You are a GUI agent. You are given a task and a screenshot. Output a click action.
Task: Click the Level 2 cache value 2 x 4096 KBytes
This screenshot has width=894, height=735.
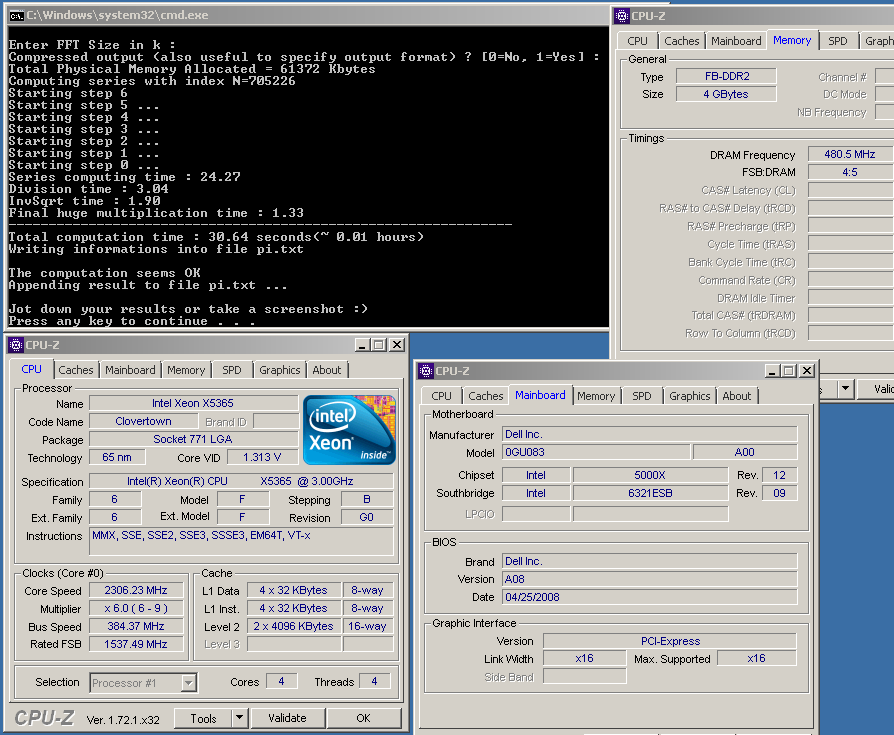point(294,626)
